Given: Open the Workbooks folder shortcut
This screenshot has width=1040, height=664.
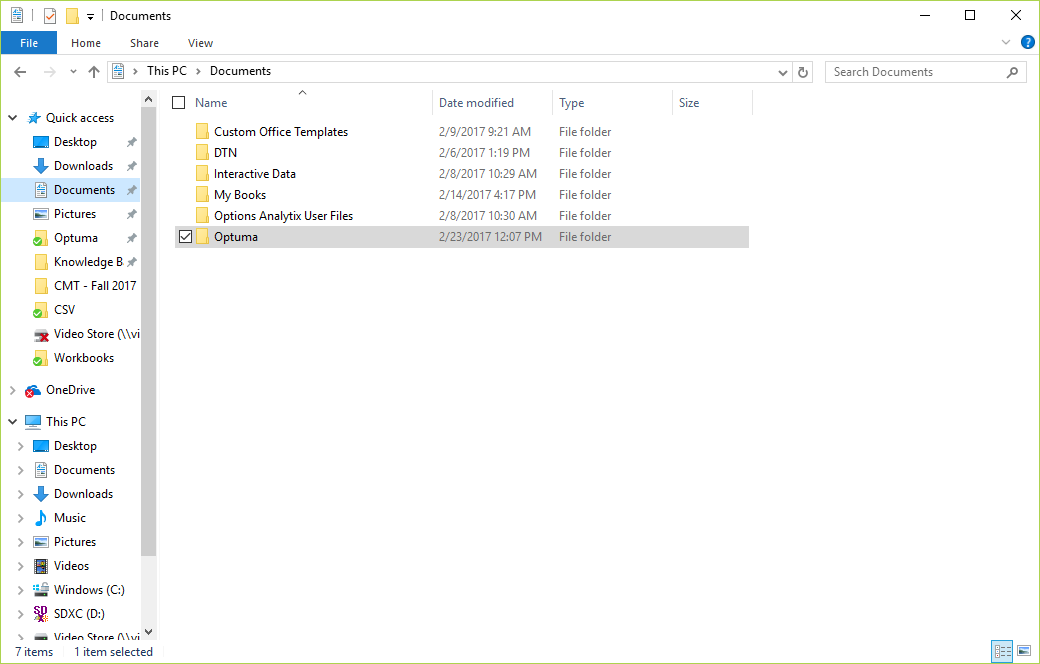Looking at the screenshot, I should pyautogui.click(x=84, y=358).
